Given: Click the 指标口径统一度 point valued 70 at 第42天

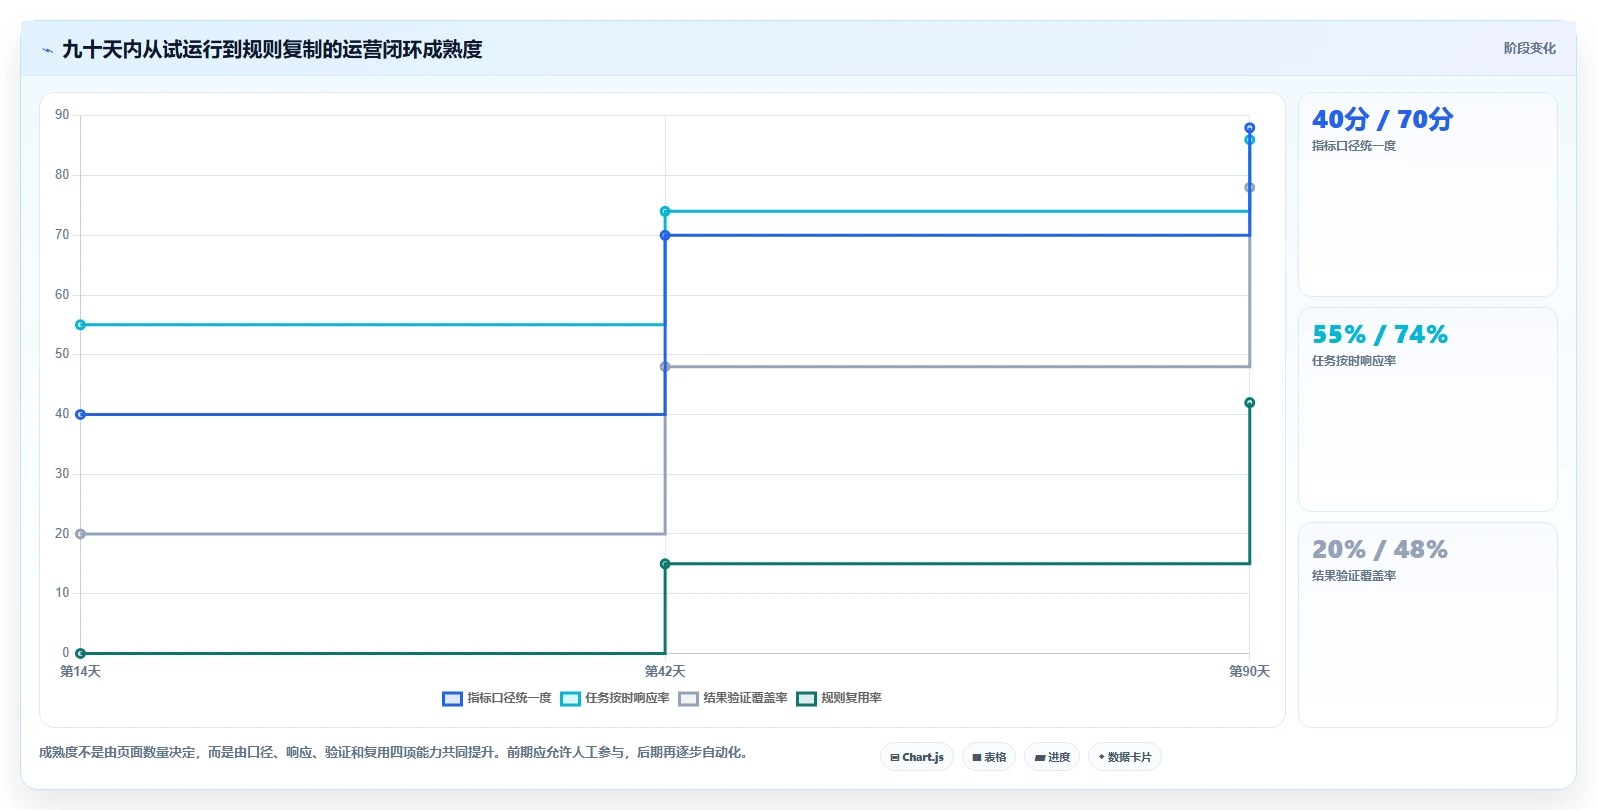Looking at the screenshot, I should click(665, 235).
